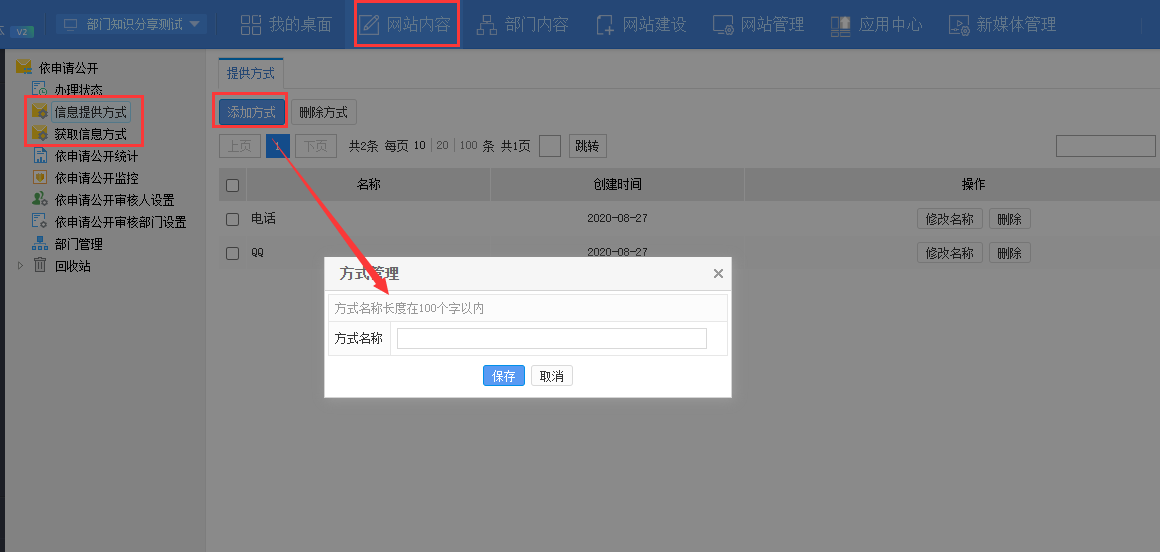
Task: Open the 网站内容 top menu
Action: pyautogui.click(x=406, y=24)
